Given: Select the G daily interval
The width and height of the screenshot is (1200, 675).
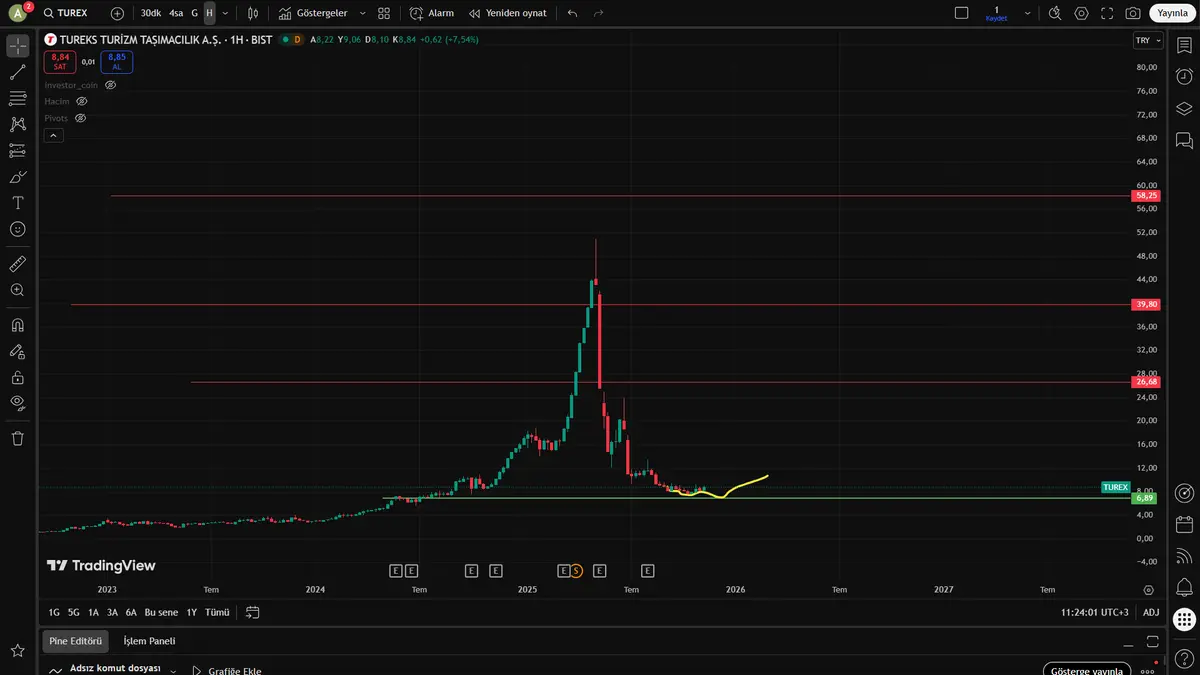Looking at the screenshot, I should (x=195, y=13).
